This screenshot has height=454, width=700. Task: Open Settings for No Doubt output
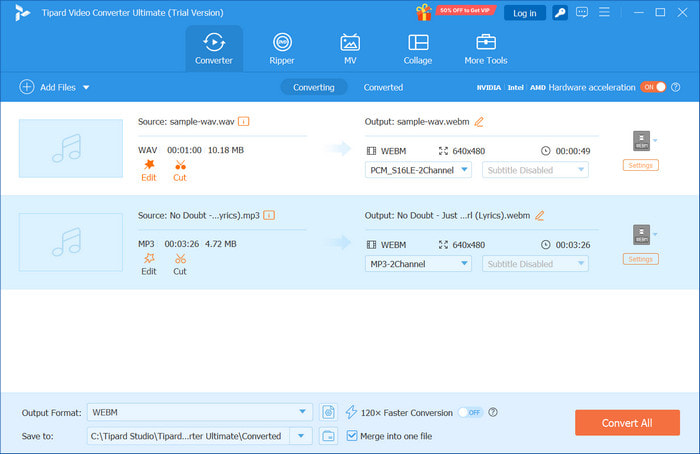[x=641, y=259]
